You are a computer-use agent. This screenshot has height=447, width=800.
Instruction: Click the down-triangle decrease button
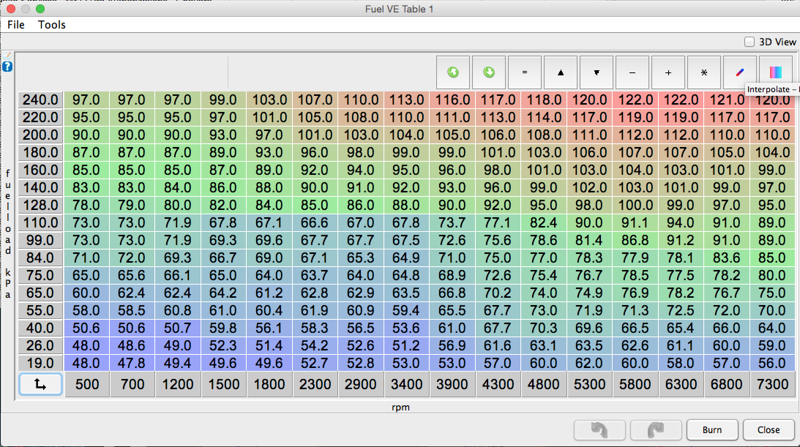tap(597, 73)
